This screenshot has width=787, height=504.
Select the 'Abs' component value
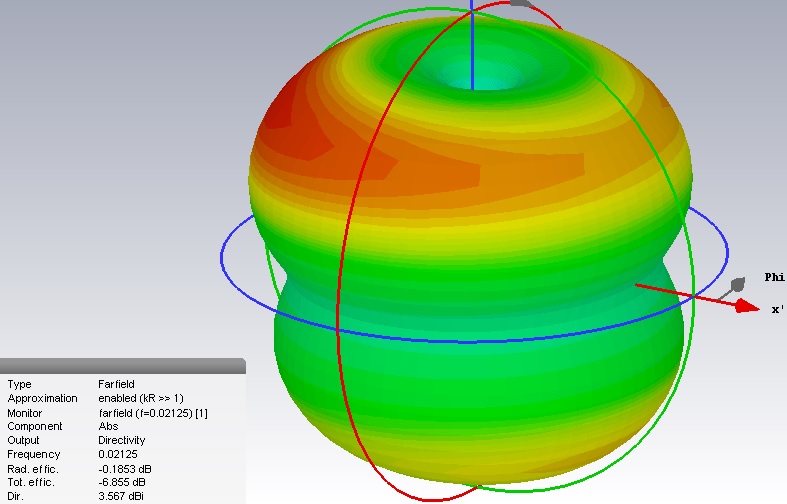(x=108, y=426)
